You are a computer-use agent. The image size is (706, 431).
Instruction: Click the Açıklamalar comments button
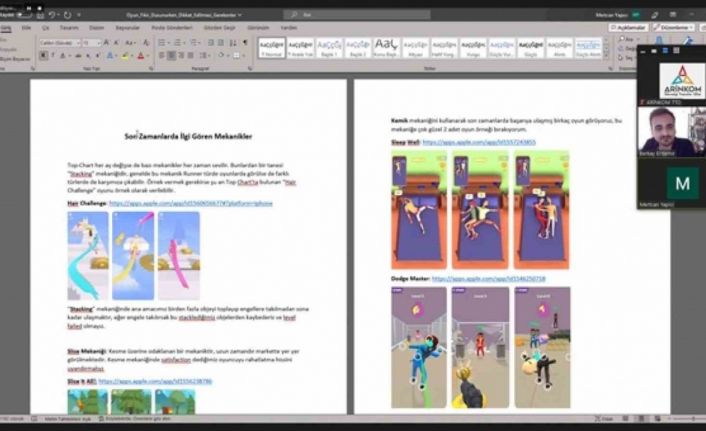tap(629, 28)
